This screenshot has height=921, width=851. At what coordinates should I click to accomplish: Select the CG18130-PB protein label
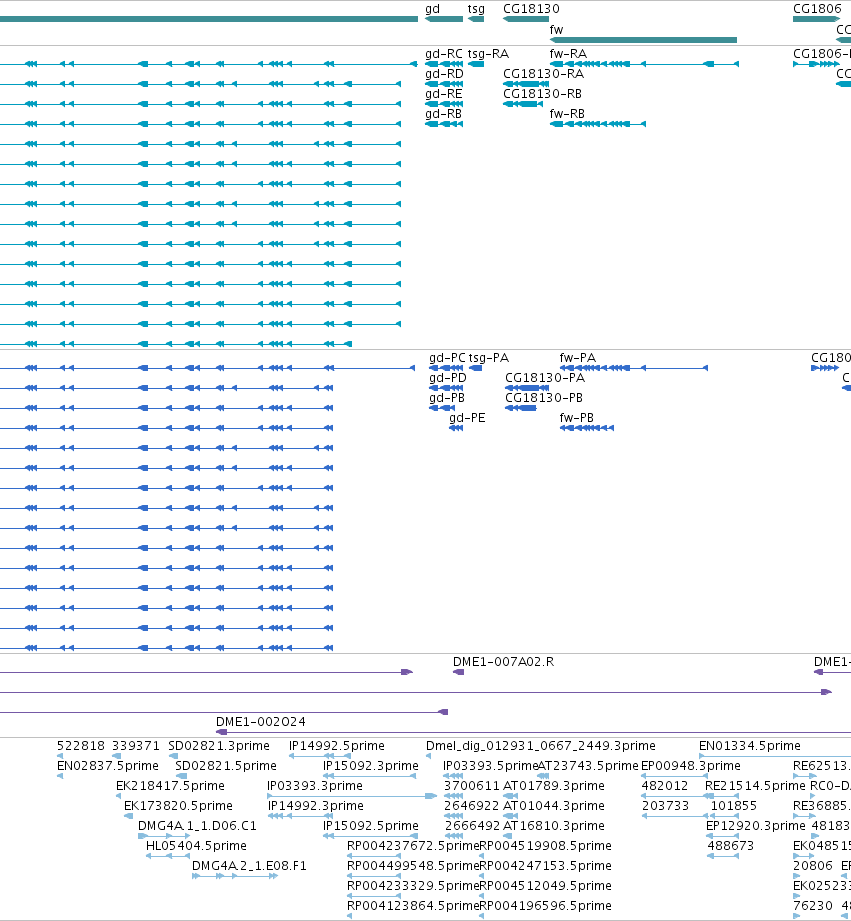tap(544, 398)
